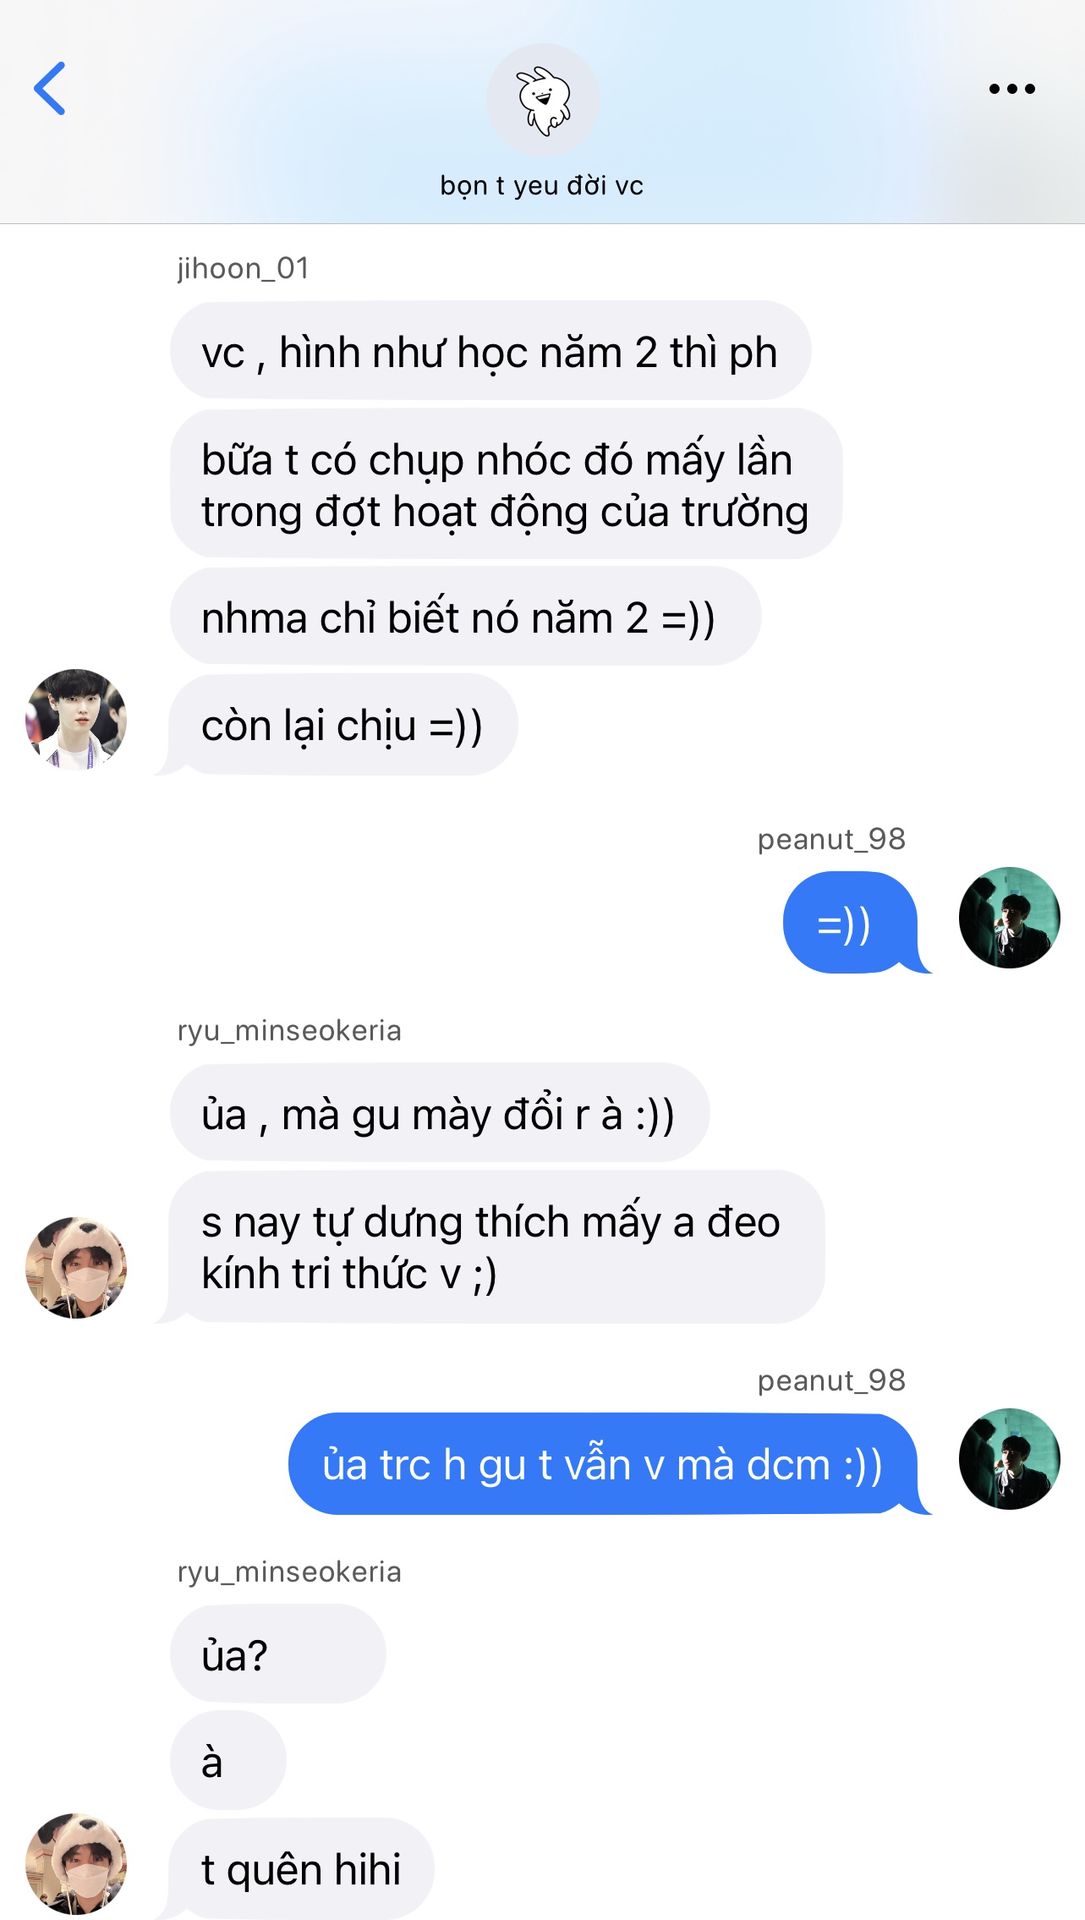Open the three-dot more options menu
Screen dimensions: 1085x1920
1011,89
